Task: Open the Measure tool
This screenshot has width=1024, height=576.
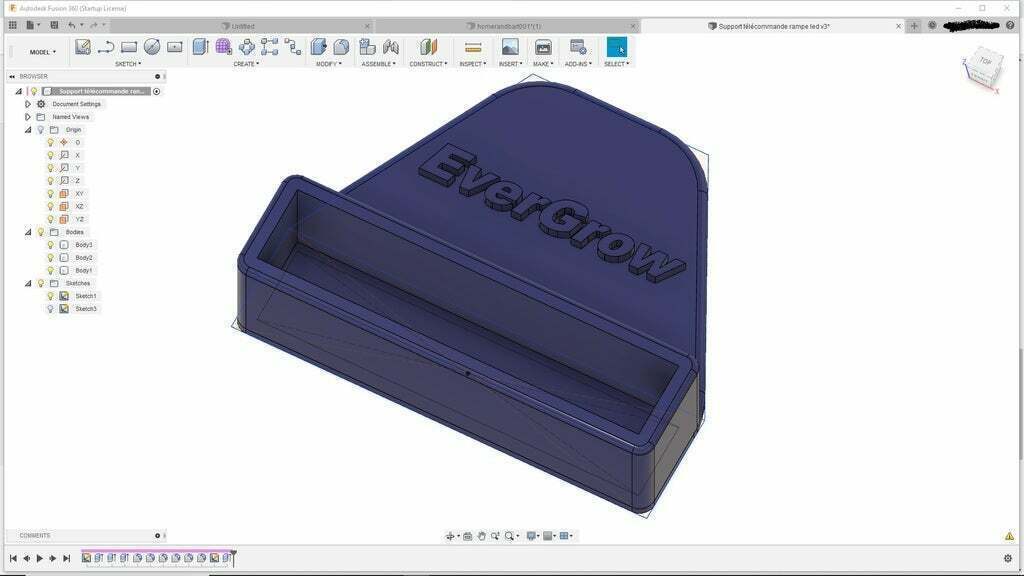Action: 473,47
